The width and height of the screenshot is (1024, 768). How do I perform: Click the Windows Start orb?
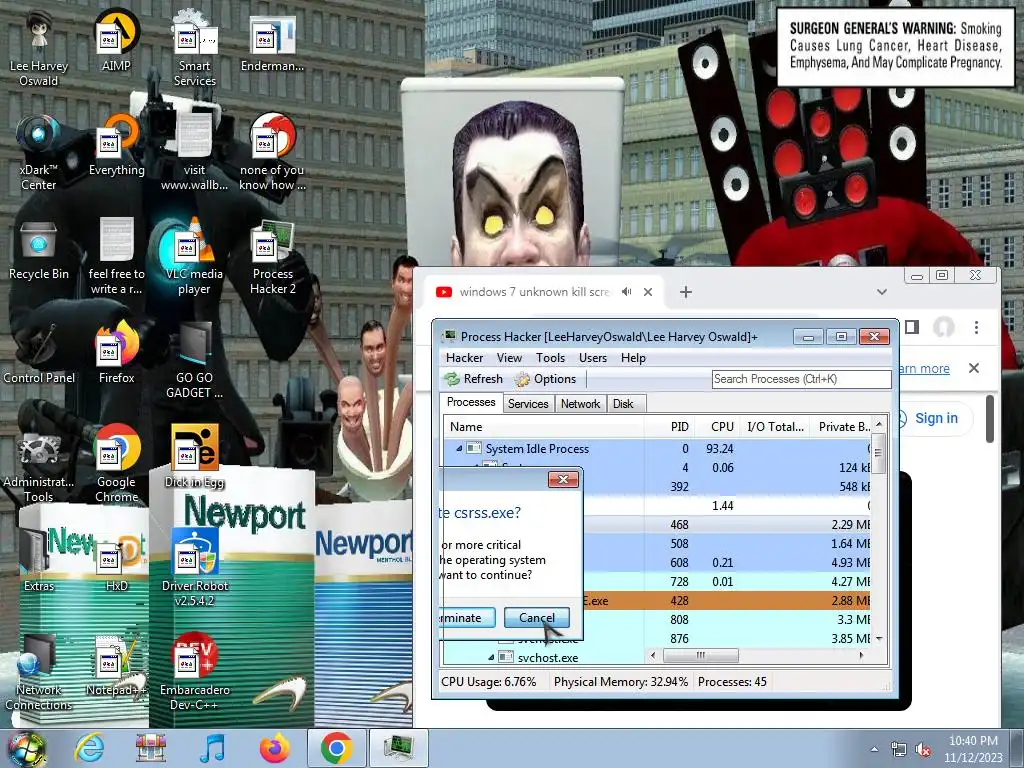click(x=26, y=748)
